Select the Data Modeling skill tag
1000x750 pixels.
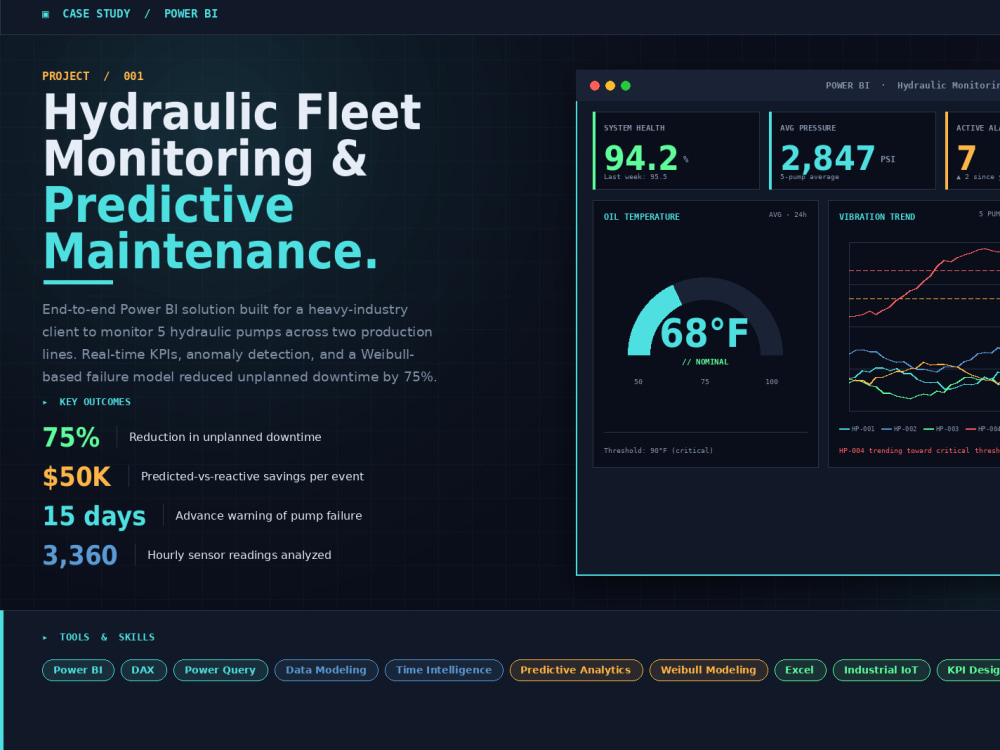[326, 670]
